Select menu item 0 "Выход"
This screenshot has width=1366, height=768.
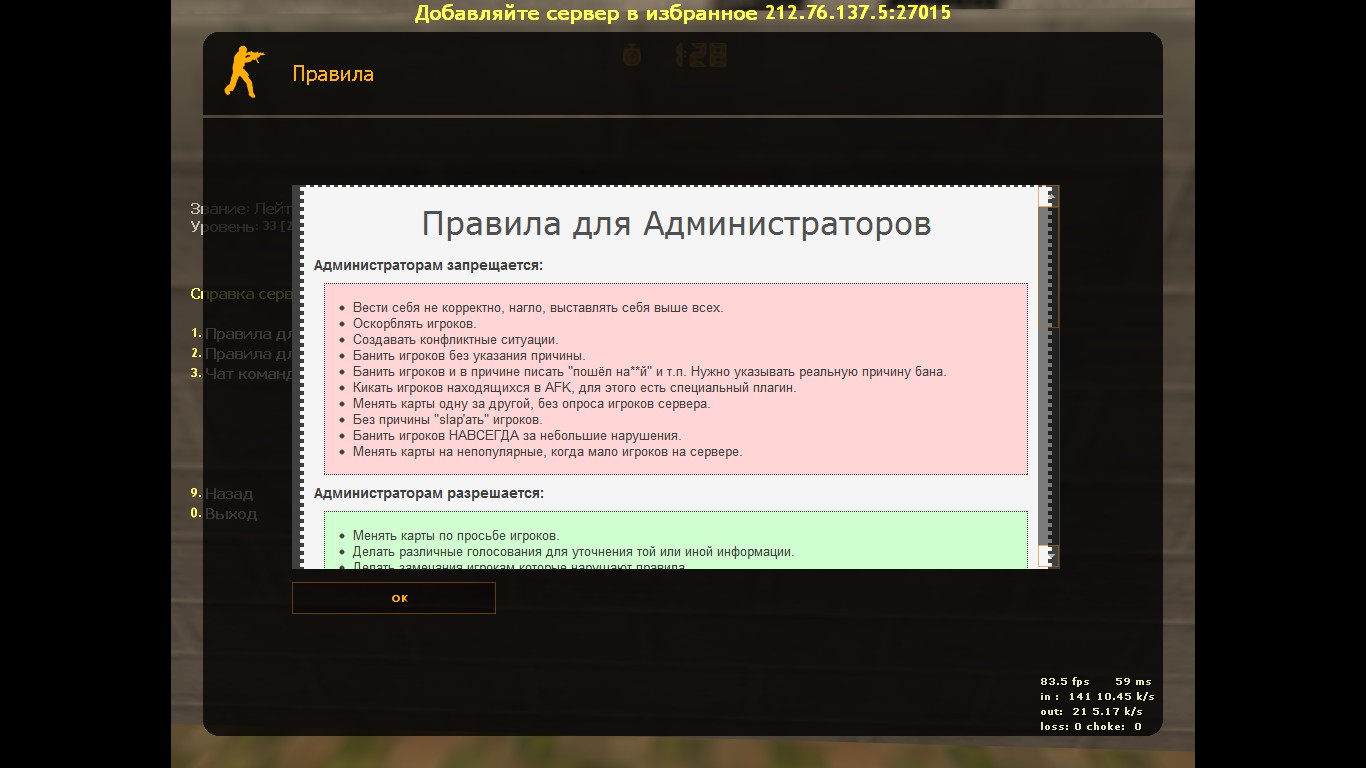tap(224, 514)
